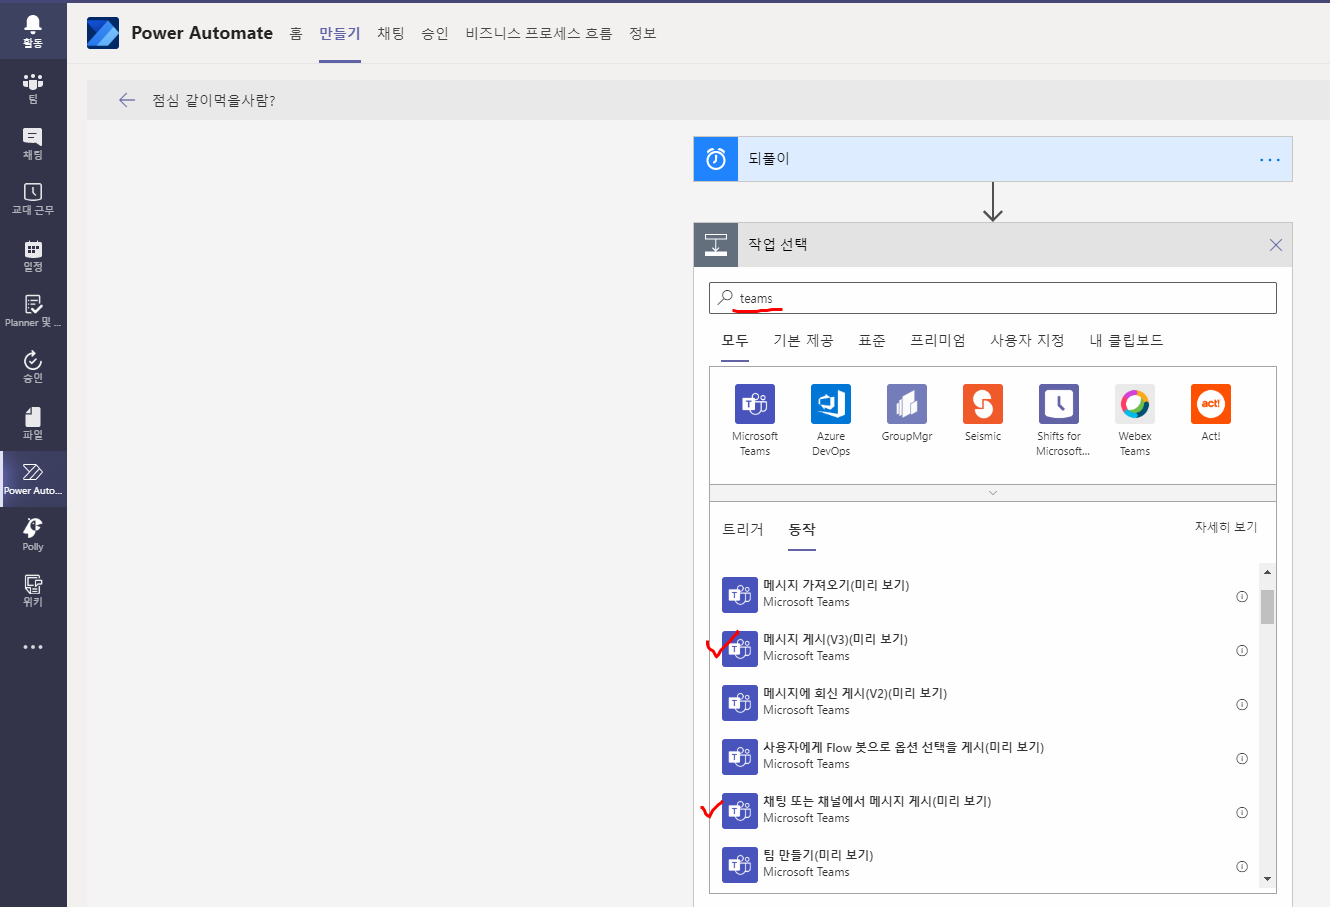Viewport: 1330px width, 907px height.
Task: Click the 점심 같이먹을사람? flow title
Action: coord(214,100)
